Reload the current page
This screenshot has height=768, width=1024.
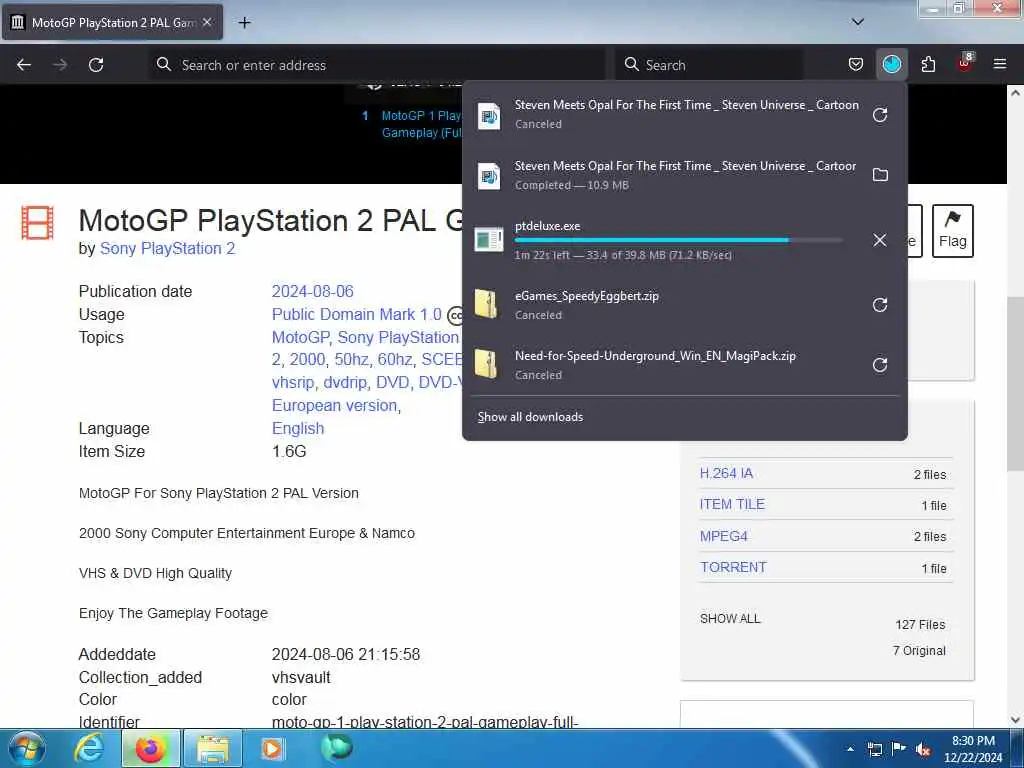click(x=96, y=65)
